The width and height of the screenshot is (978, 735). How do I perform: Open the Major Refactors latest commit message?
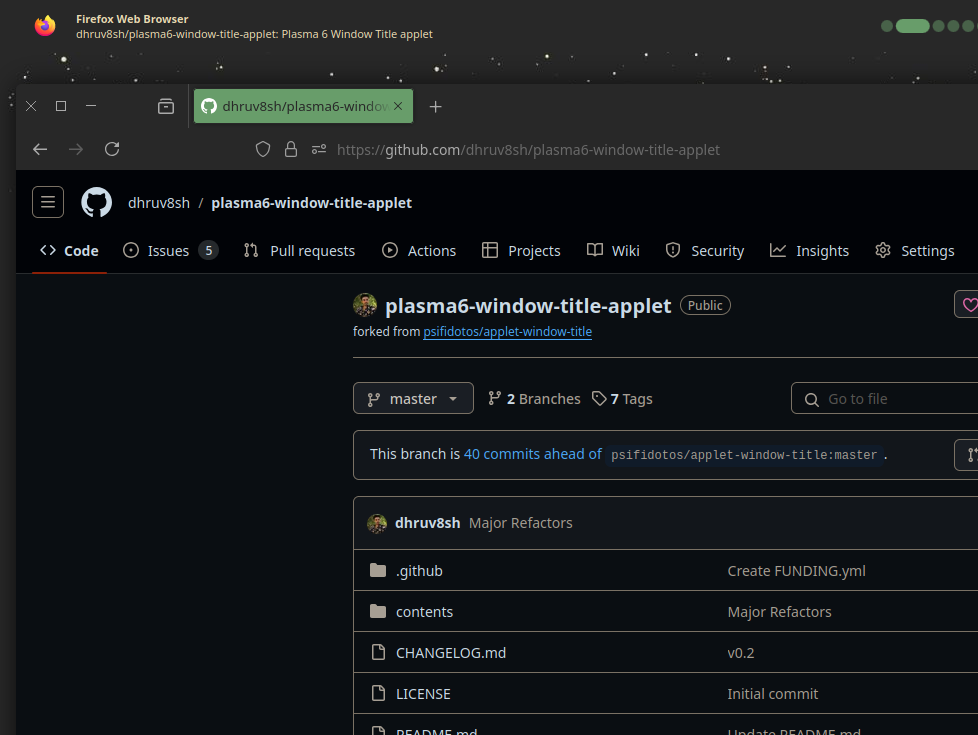coord(521,523)
